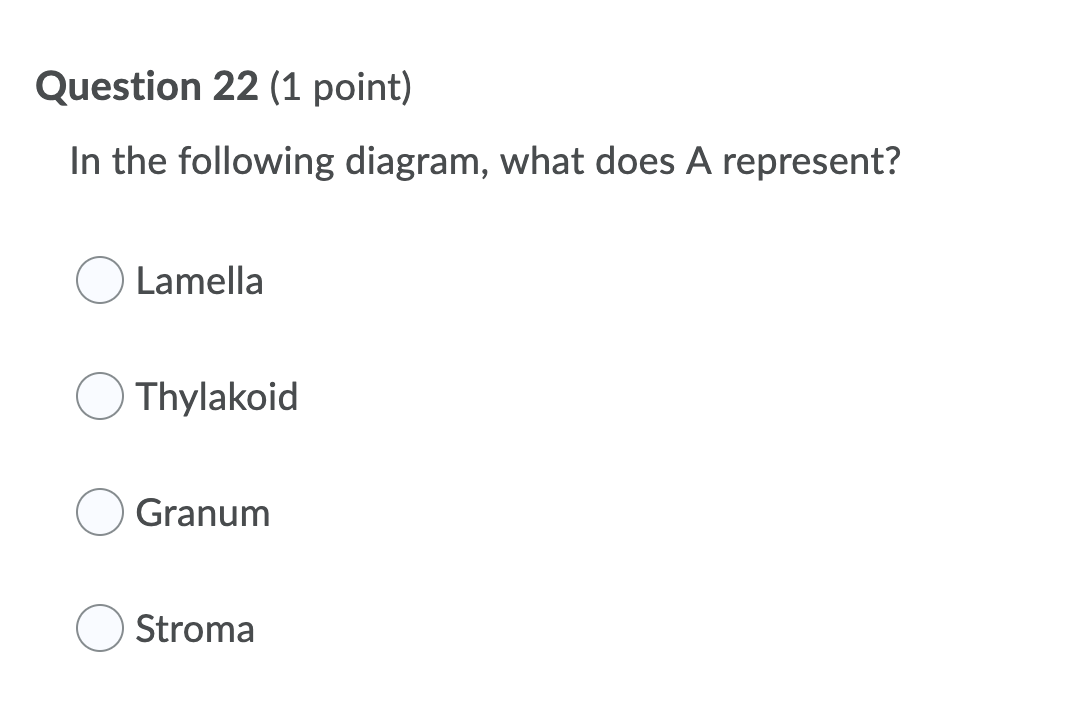Viewport: 1090px width, 704px height.
Task: Click the "(1 point)" score text
Action: tap(340, 88)
